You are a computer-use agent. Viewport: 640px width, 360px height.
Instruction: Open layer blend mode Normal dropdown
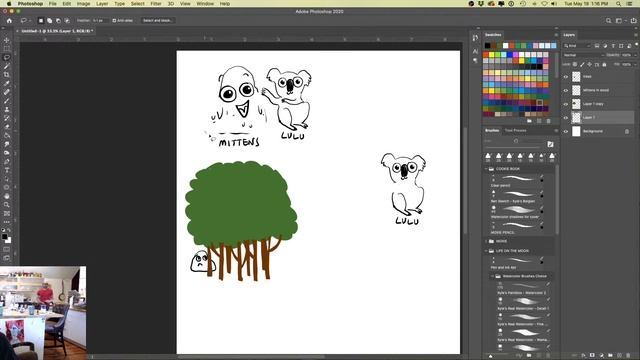click(x=583, y=55)
